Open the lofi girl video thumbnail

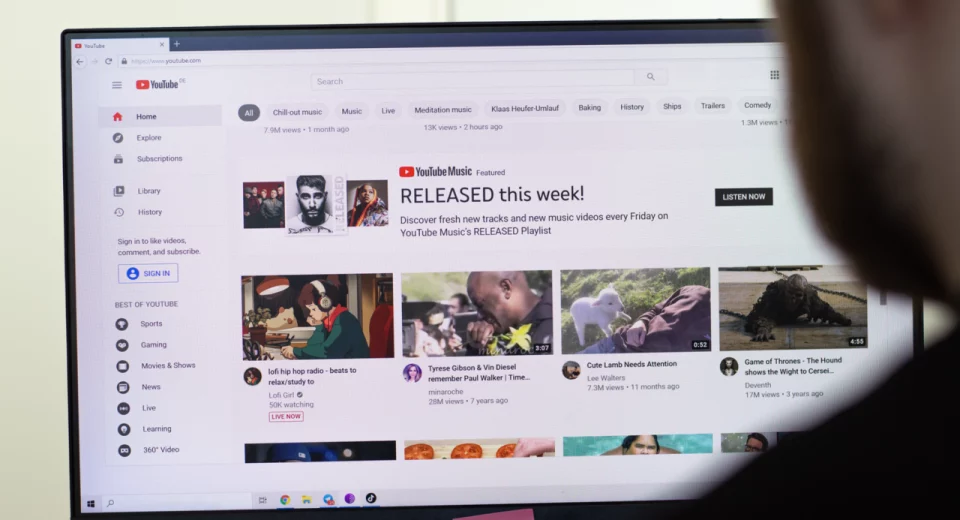(x=317, y=317)
